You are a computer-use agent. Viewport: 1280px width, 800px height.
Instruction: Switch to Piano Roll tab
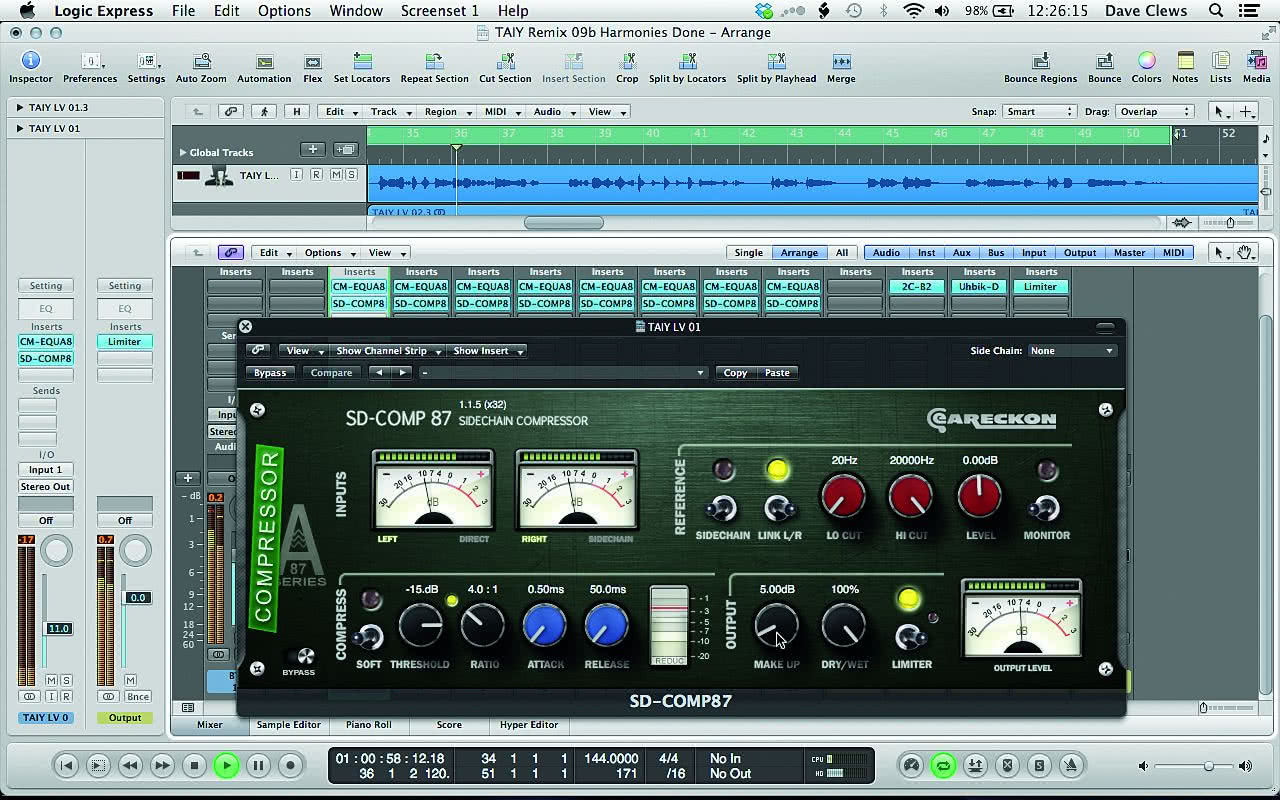click(x=368, y=725)
